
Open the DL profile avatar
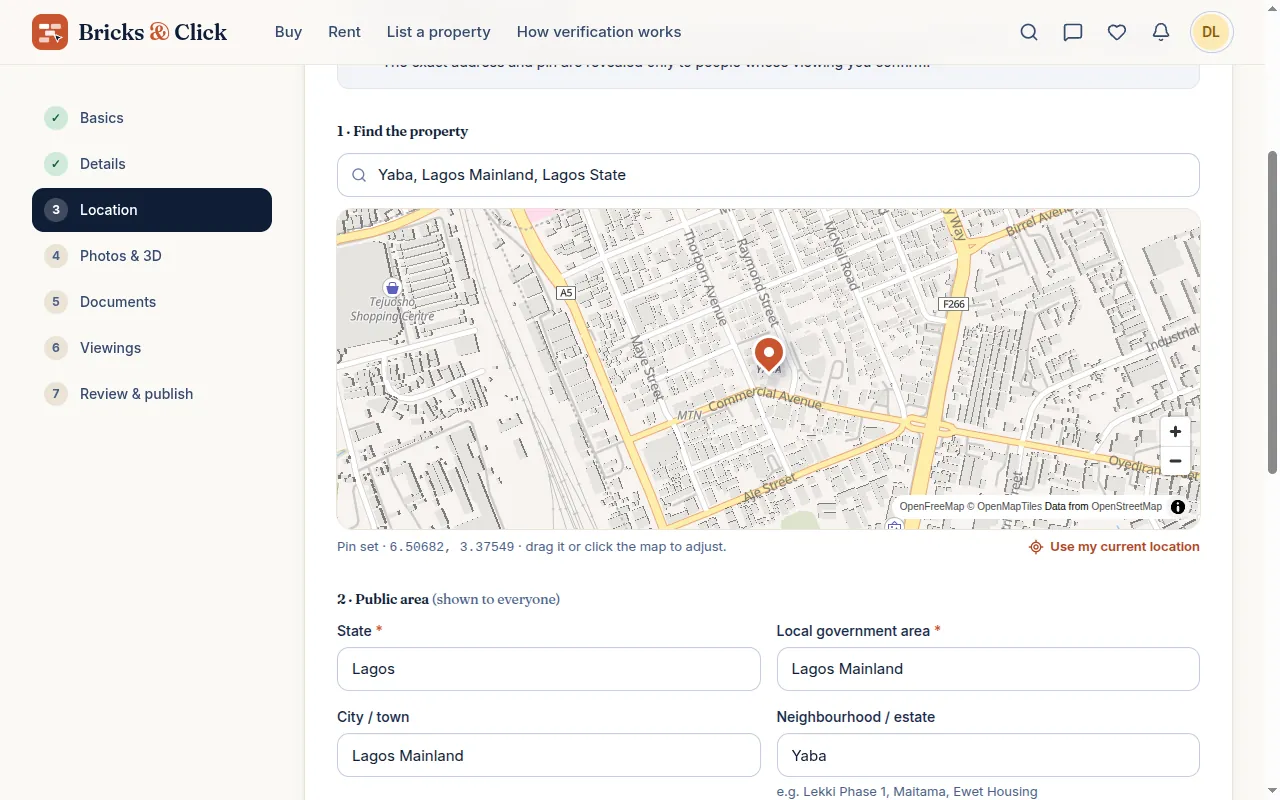tap(1211, 32)
